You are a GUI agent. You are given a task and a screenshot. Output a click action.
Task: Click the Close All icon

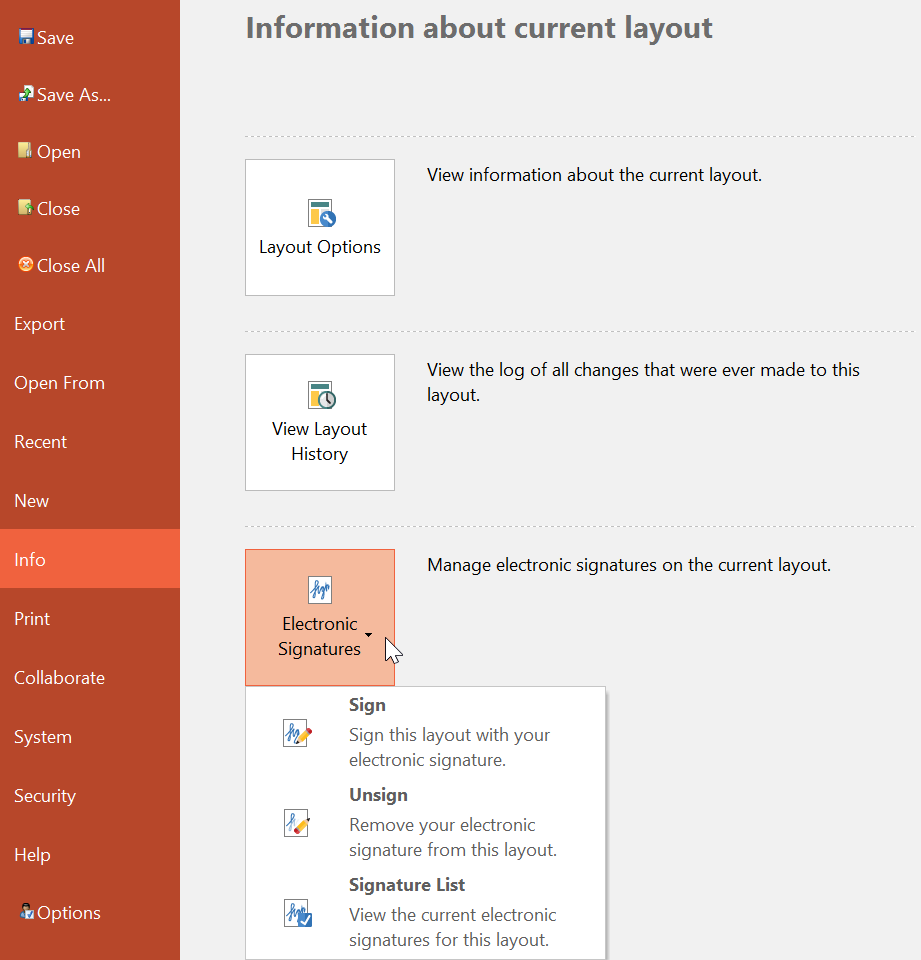26,265
